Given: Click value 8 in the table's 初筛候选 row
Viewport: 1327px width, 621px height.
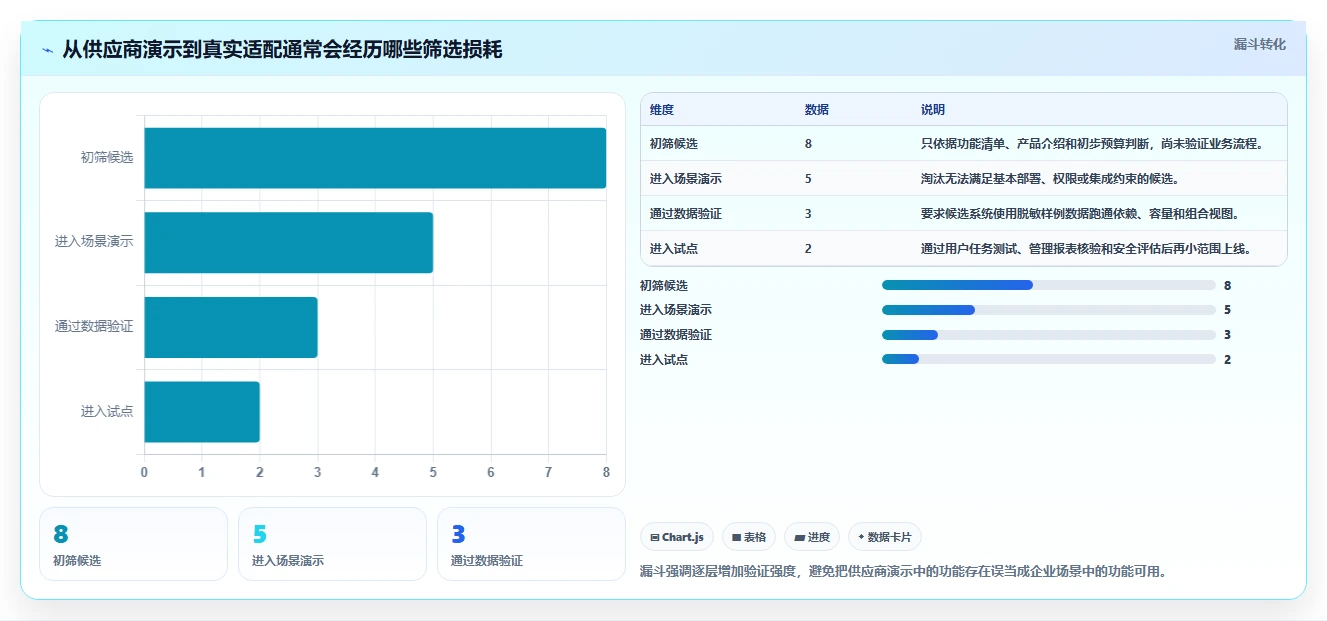Looking at the screenshot, I should 808,144.
